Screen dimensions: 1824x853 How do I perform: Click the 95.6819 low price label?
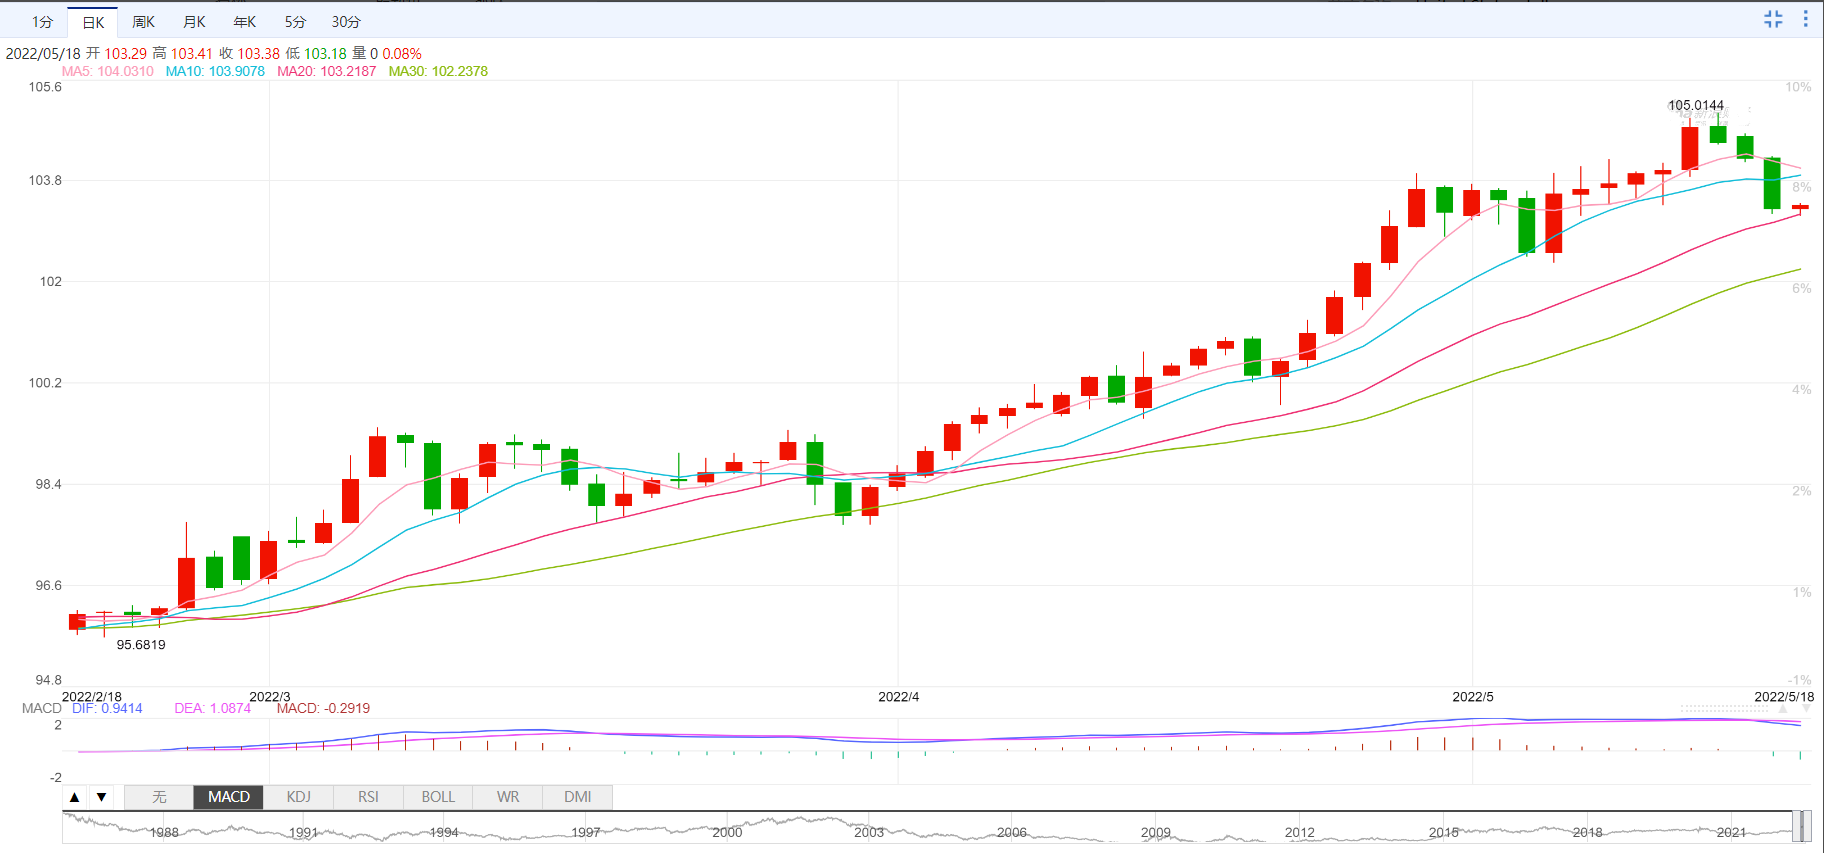(141, 645)
